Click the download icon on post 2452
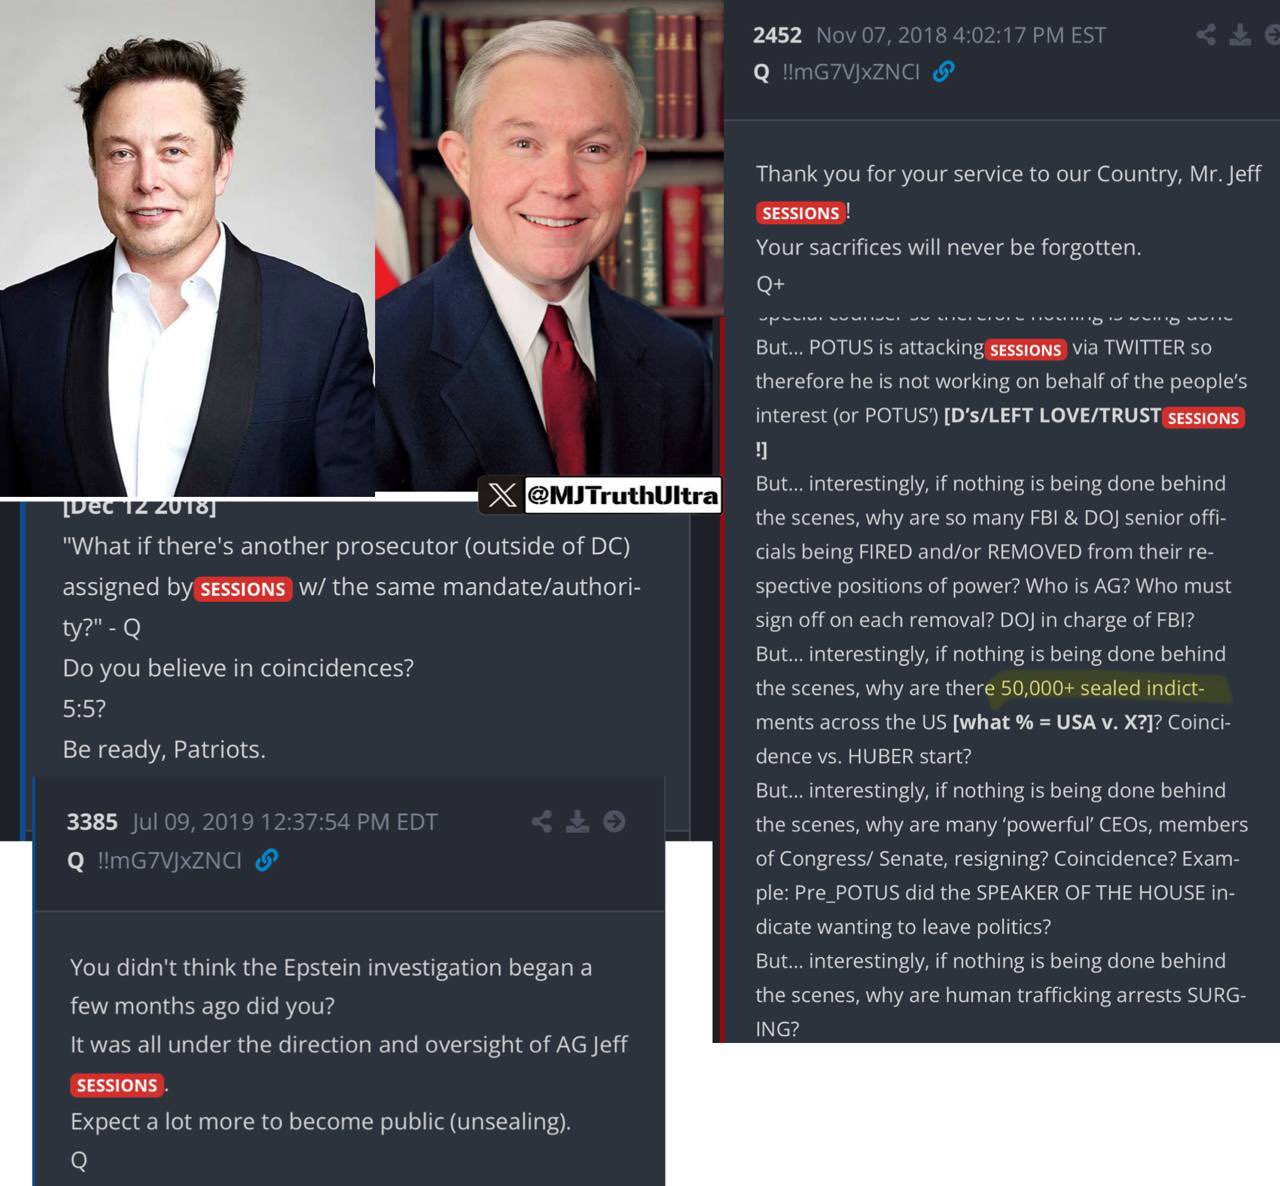 pos(1240,35)
